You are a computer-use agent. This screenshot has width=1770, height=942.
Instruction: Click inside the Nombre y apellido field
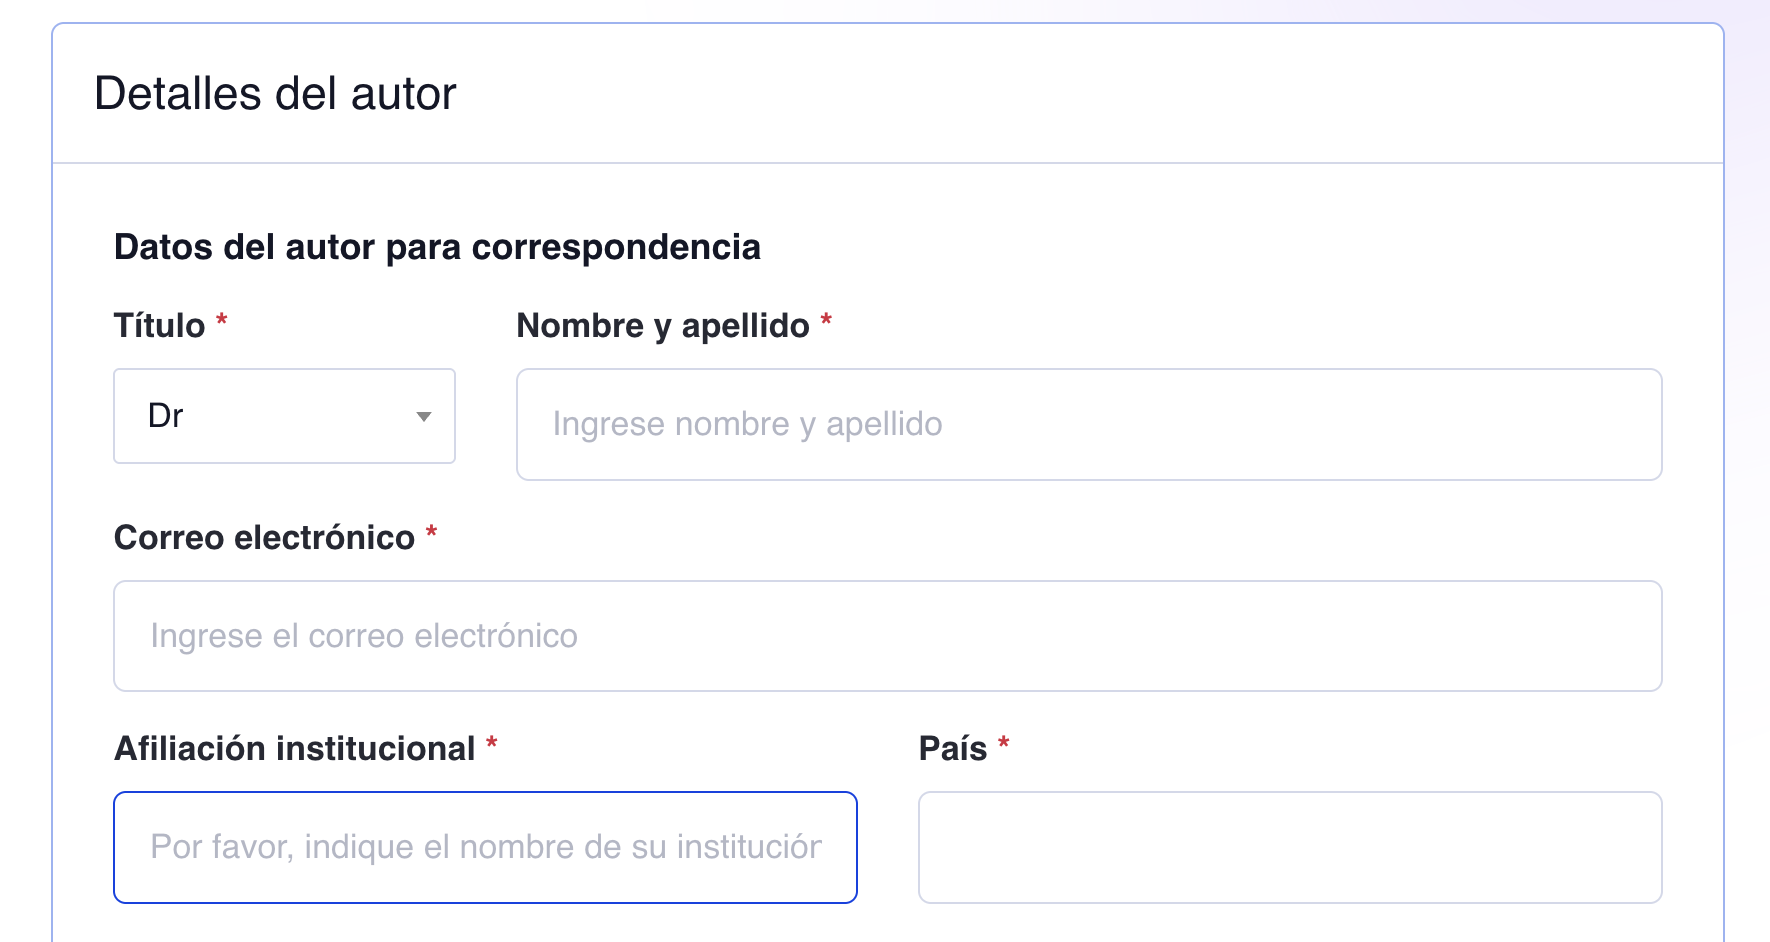click(1088, 424)
